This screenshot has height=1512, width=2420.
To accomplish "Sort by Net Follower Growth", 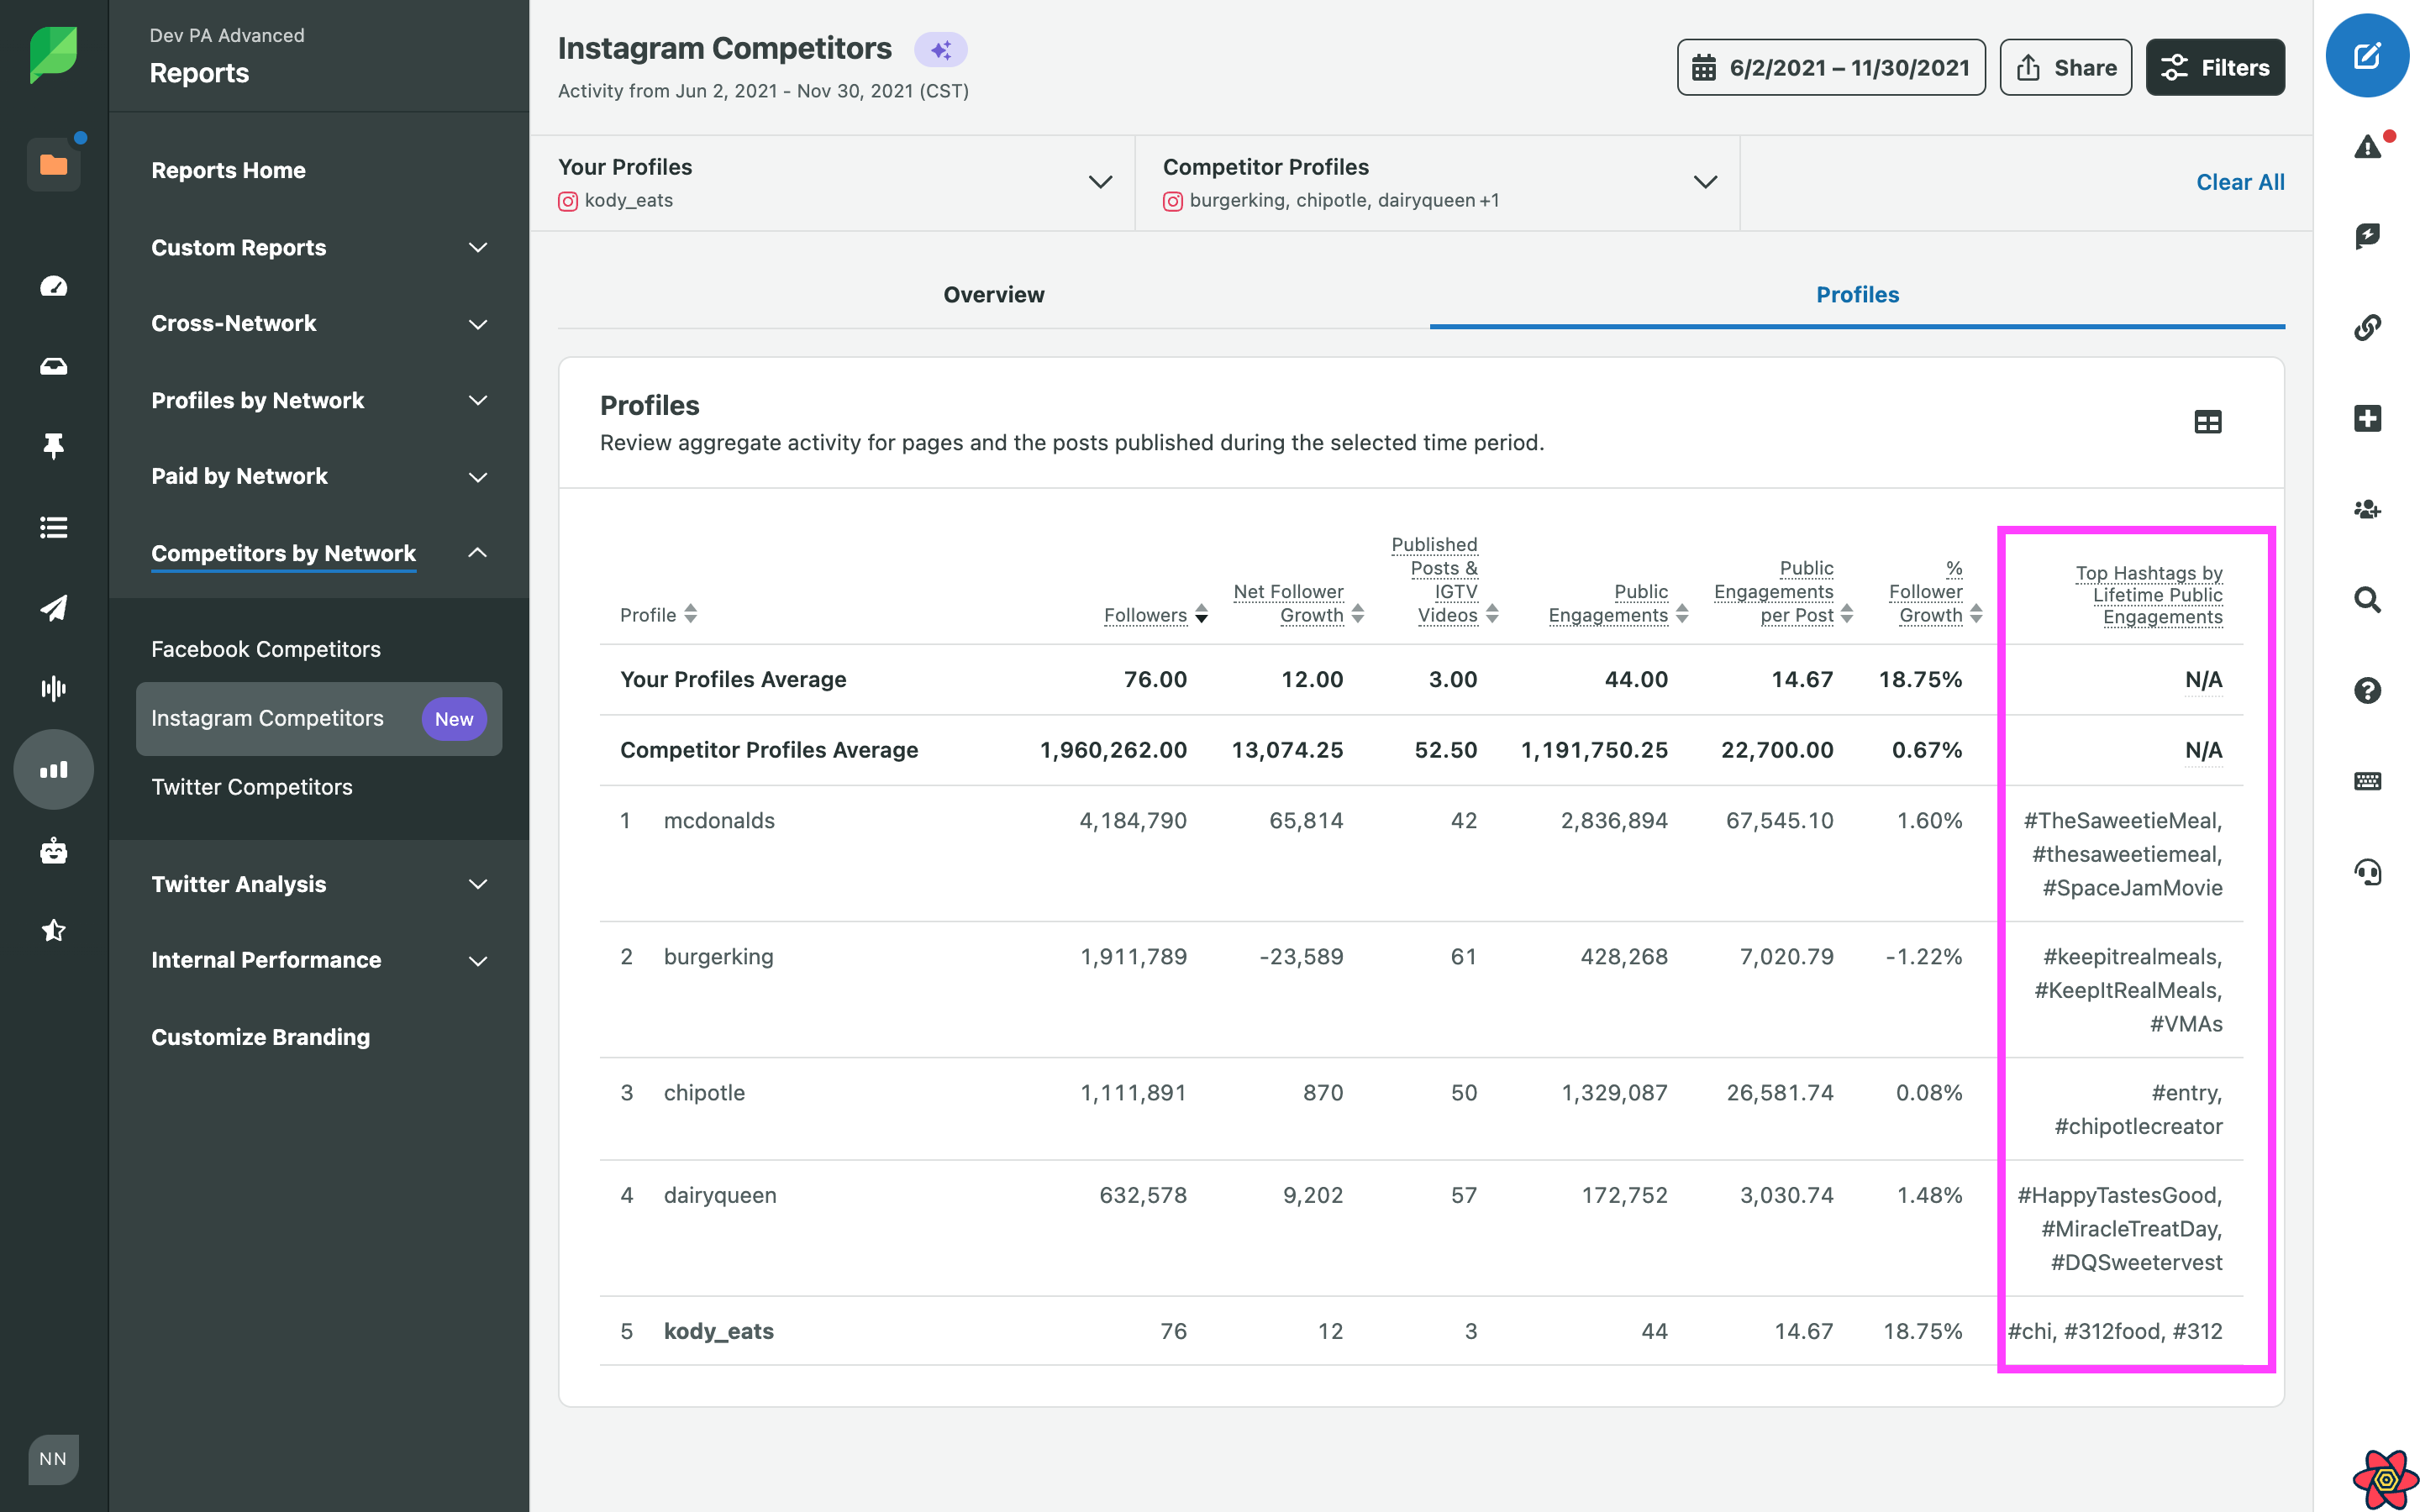I will pos(1298,603).
